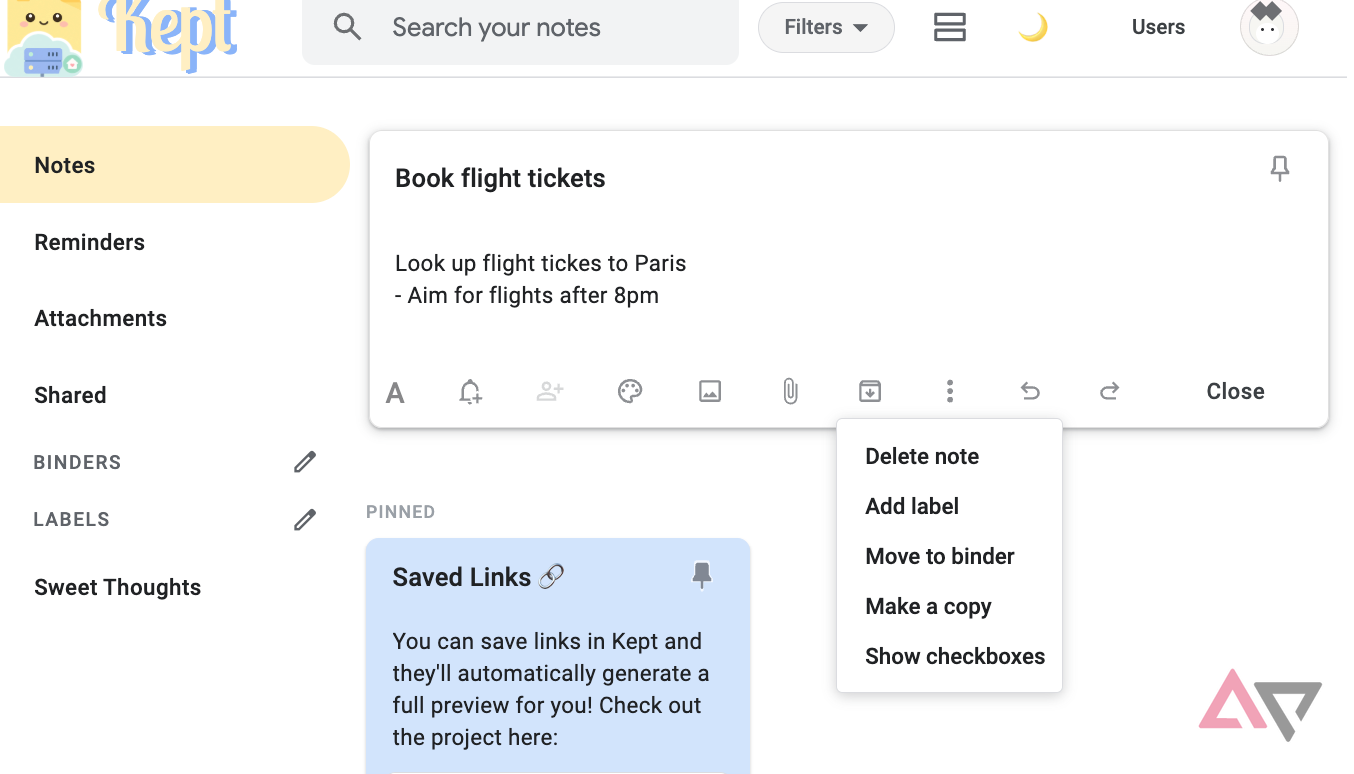Select Show checkboxes in the menu

tap(955, 656)
